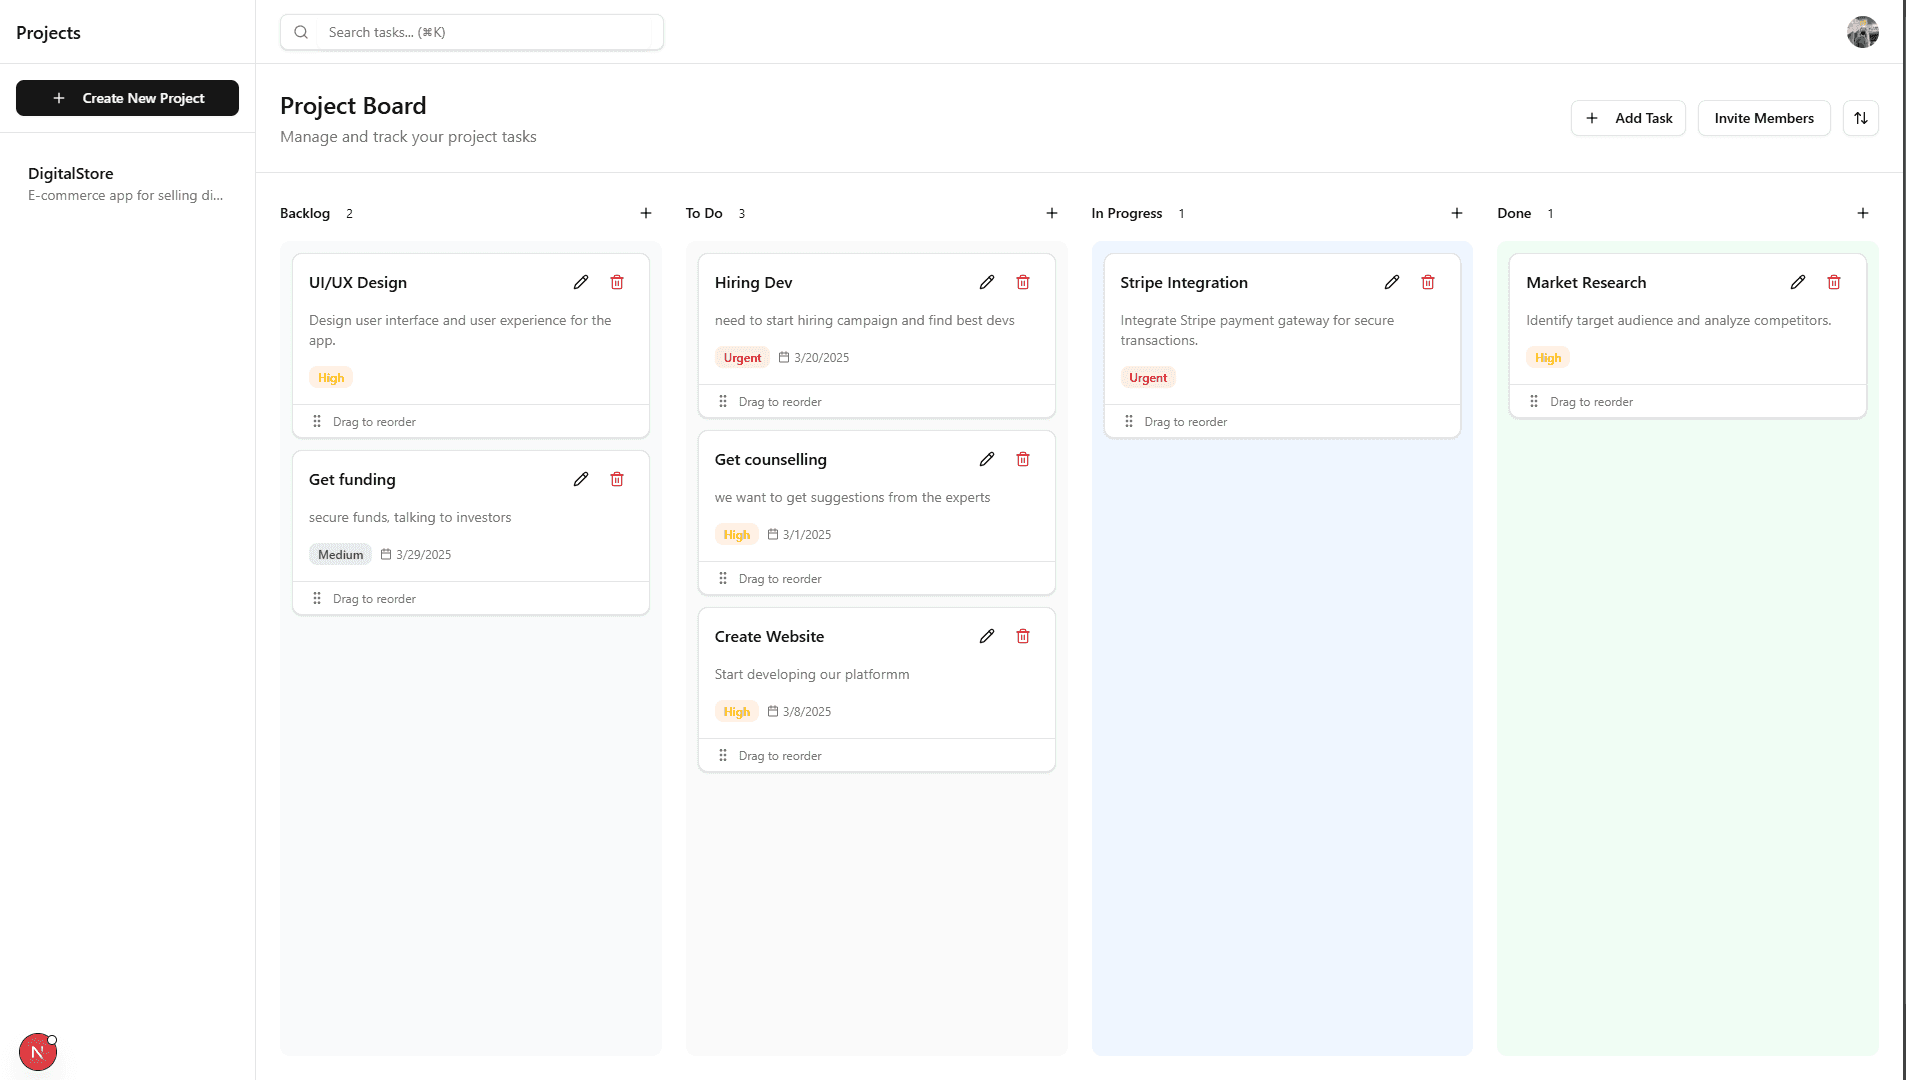
Task: Click Invite Members button
Action: tap(1764, 118)
